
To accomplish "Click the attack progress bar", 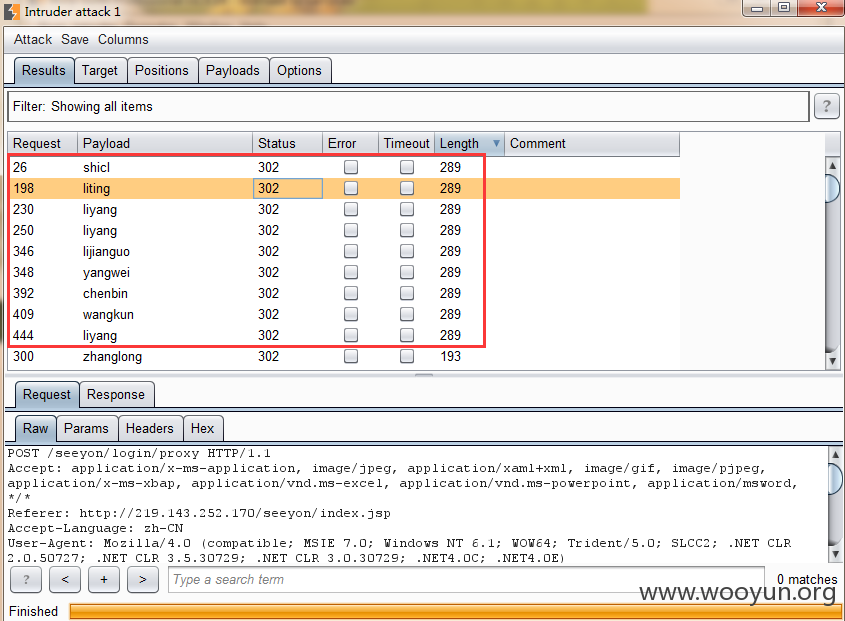I will tap(455, 611).
